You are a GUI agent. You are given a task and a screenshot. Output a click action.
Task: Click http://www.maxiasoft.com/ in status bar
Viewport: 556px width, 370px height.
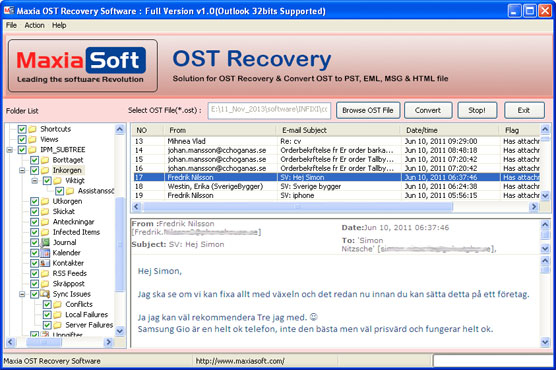[240, 361]
